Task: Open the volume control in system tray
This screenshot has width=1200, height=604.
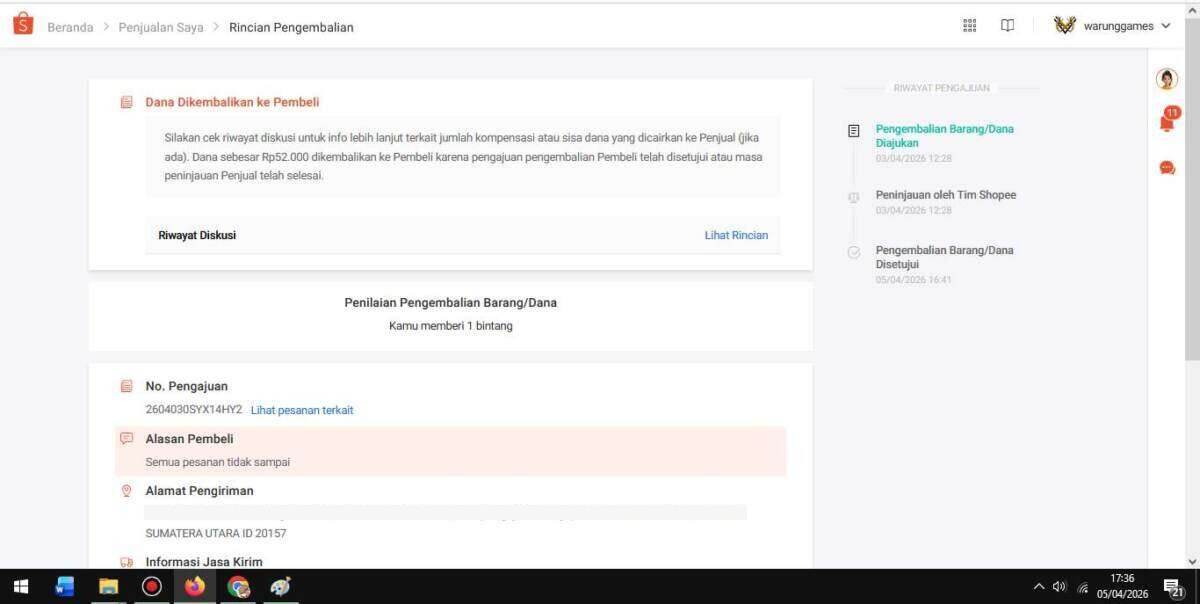Action: pos(1059,586)
